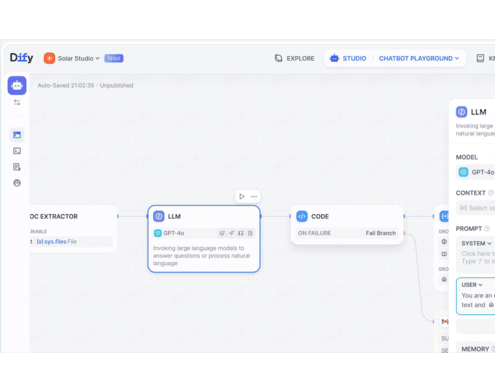
Task: Click the orange Solar Studio workspace icon
Action: pyautogui.click(x=49, y=58)
